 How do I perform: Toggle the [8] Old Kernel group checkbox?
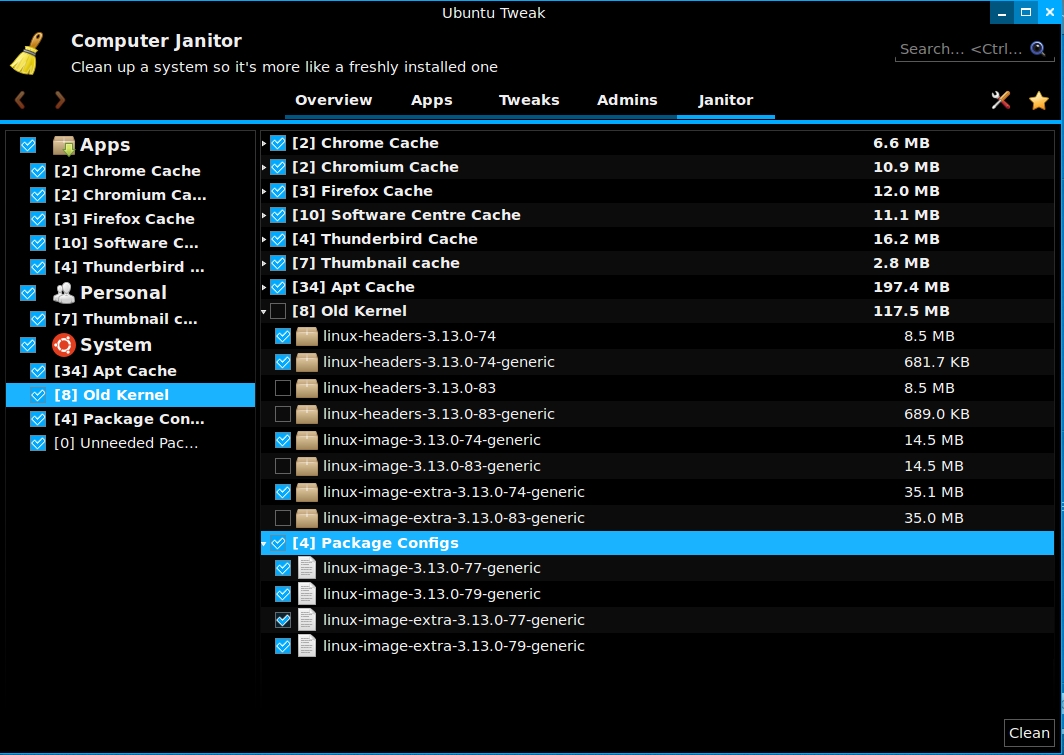coord(278,311)
